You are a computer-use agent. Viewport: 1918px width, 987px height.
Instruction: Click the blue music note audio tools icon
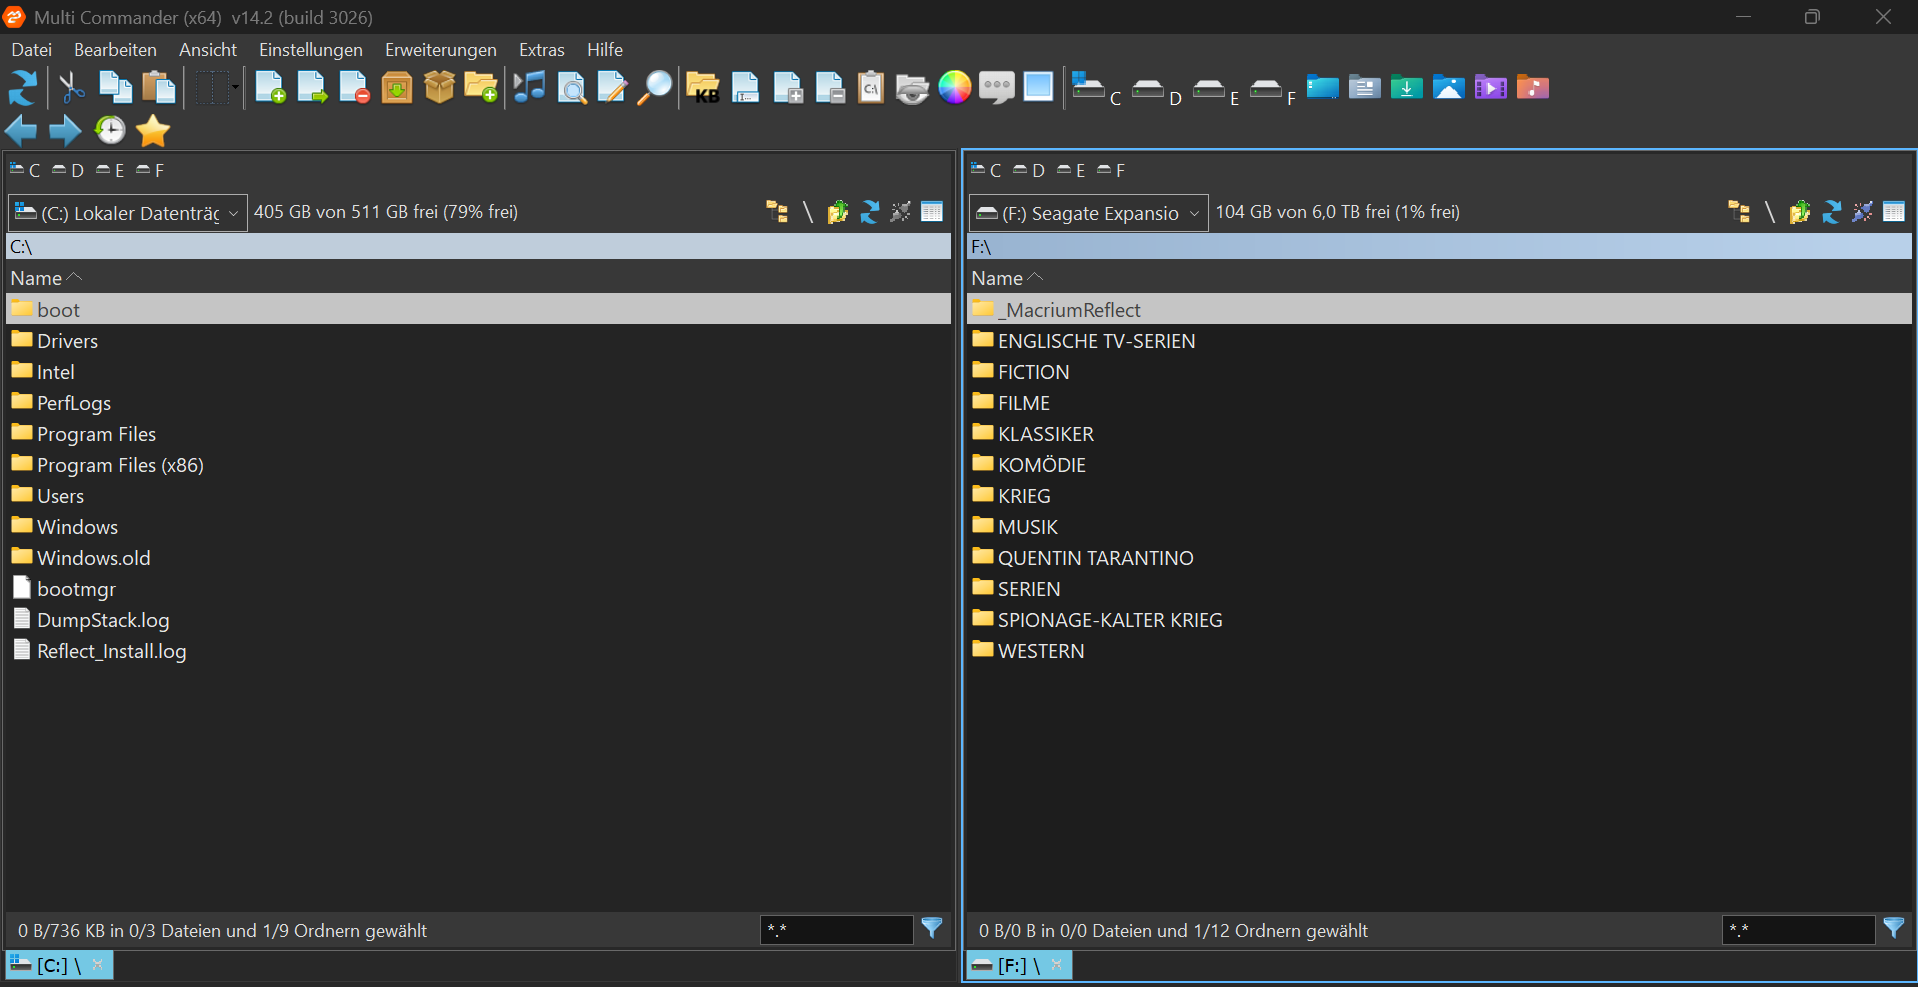529,88
